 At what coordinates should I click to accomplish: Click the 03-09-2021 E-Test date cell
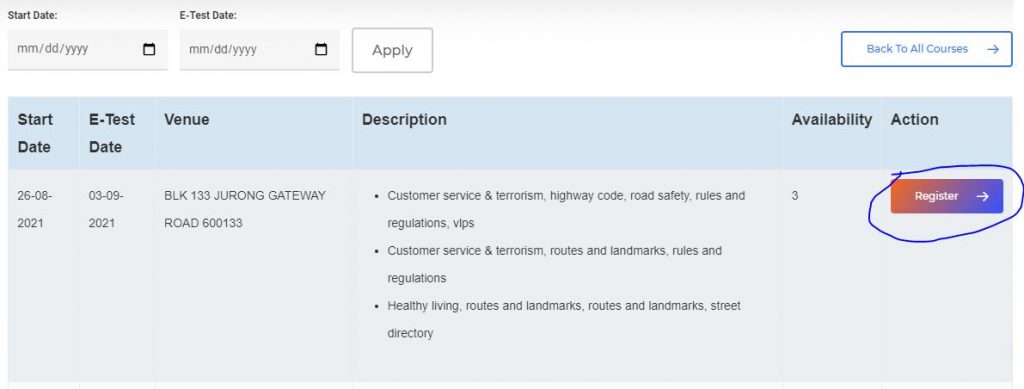[x=106, y=209]
